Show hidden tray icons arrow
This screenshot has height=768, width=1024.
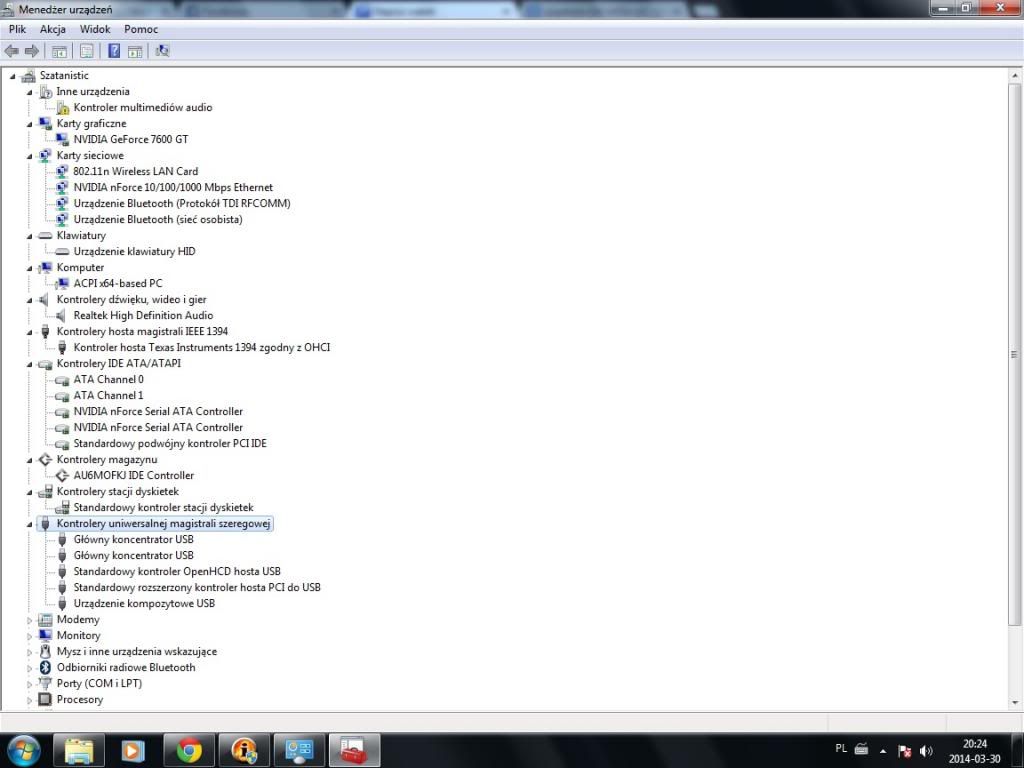883,751
